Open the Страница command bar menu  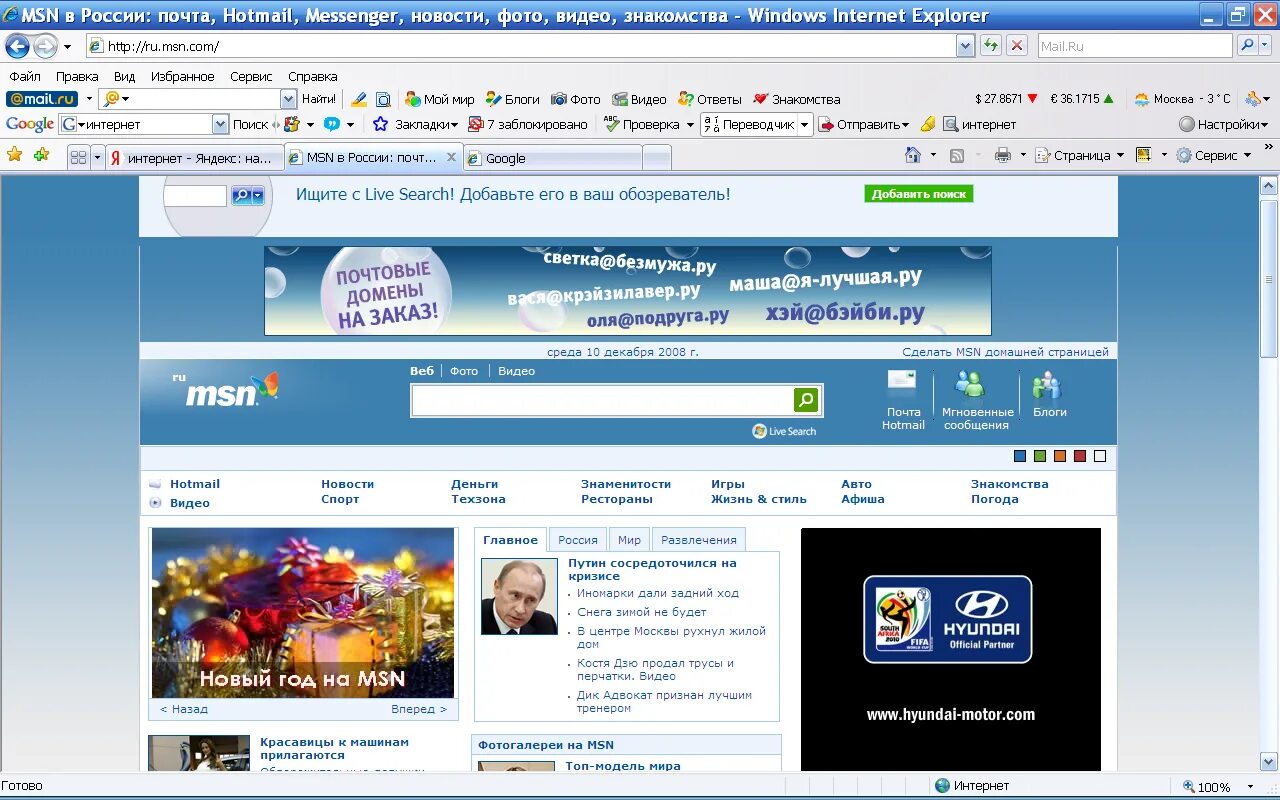pos(1080,155)
